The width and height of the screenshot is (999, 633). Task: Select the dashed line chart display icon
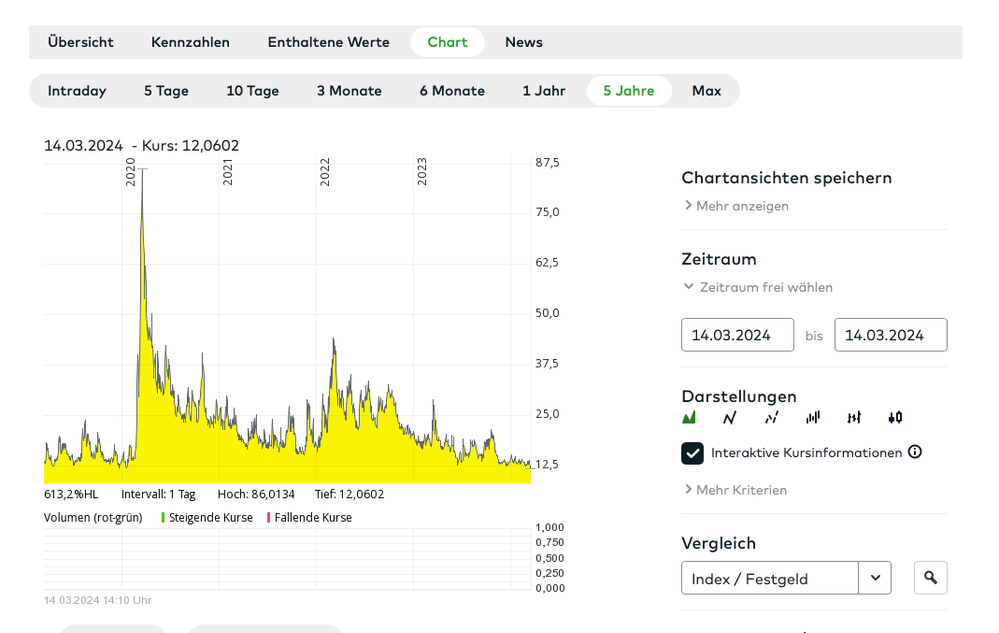[x=771, y=417]
